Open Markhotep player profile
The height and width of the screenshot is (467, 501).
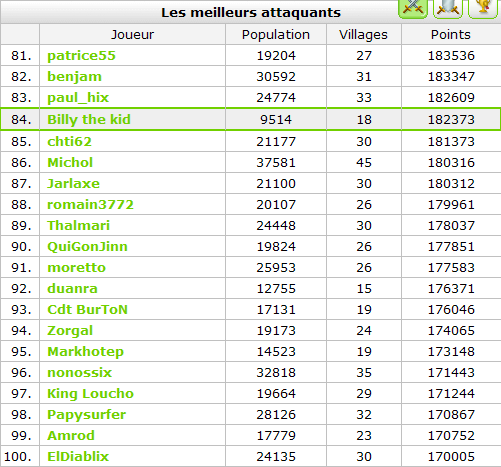[x=85, y=352]
